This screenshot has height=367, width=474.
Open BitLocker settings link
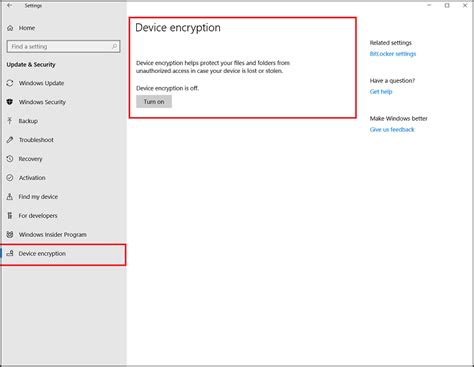[393, 54]
